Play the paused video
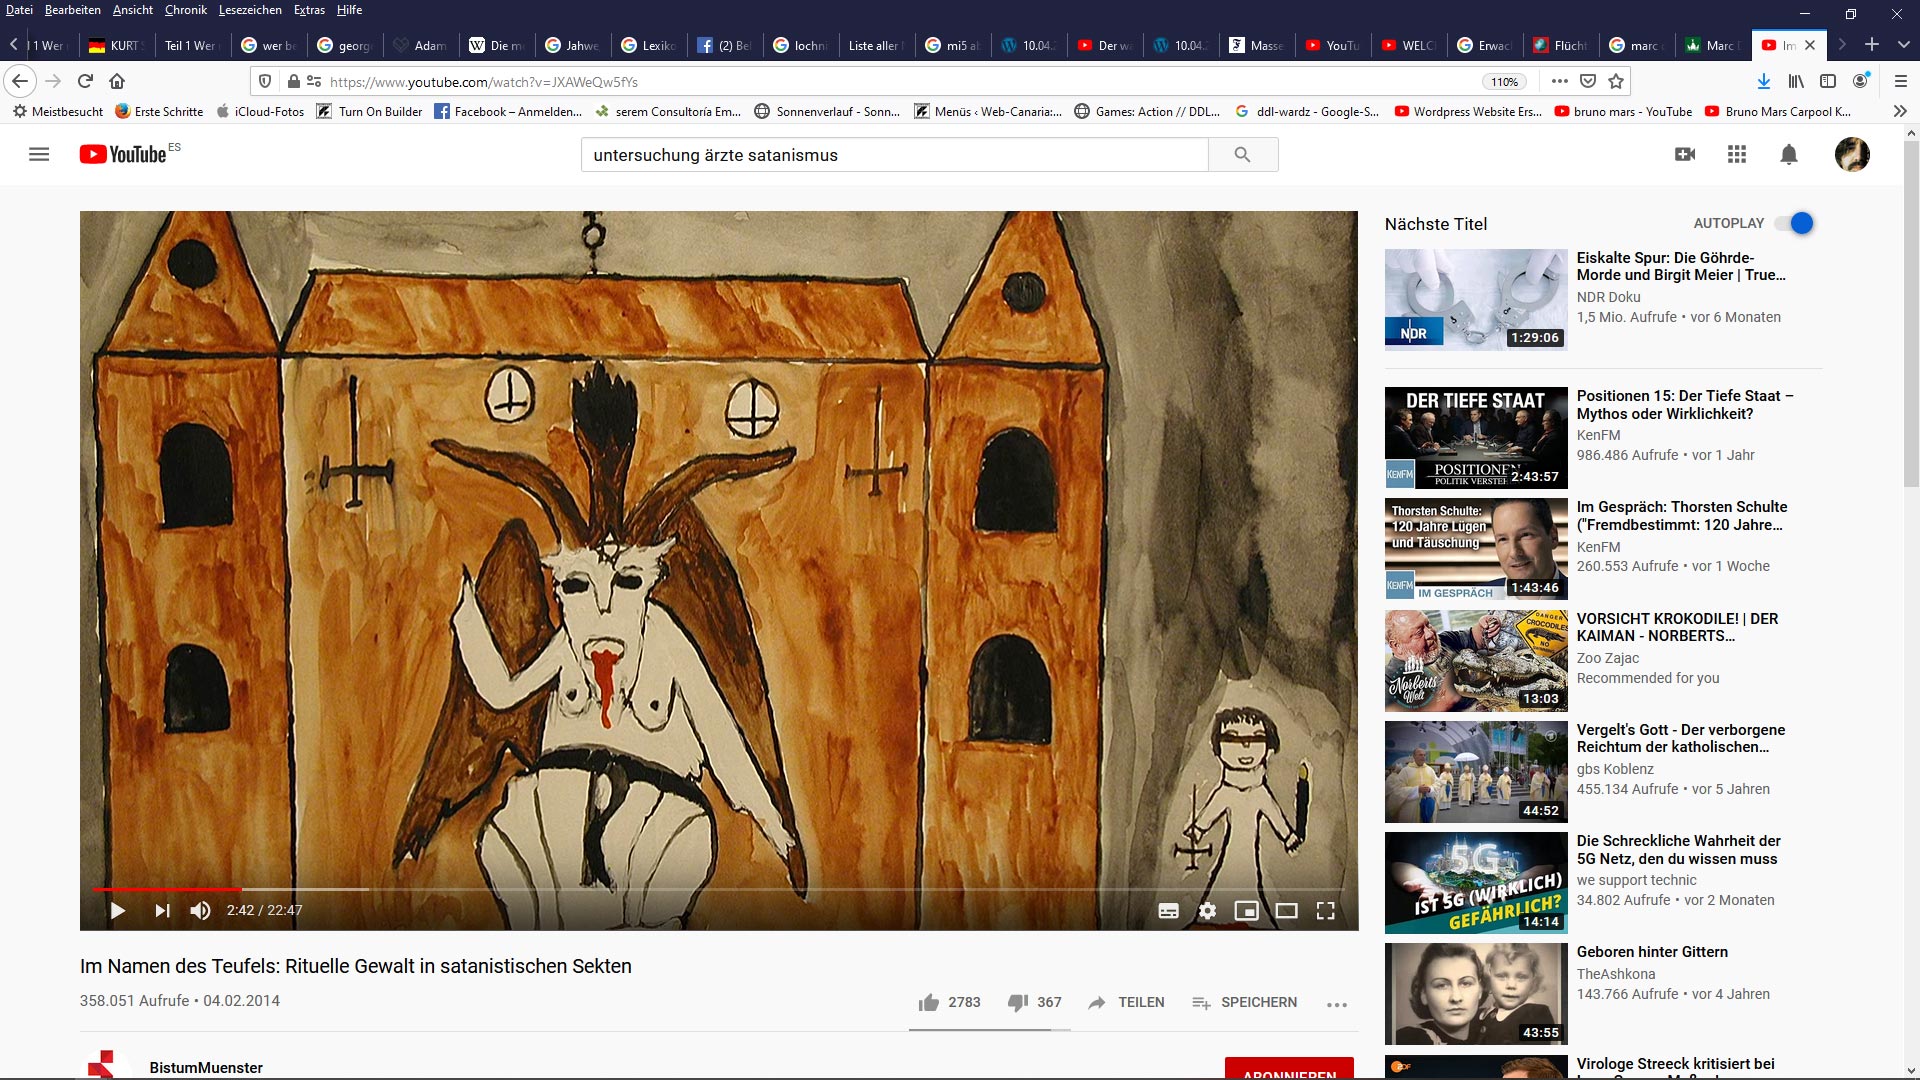This screenshot has height=1080, width=1920. tap(117, 910)
